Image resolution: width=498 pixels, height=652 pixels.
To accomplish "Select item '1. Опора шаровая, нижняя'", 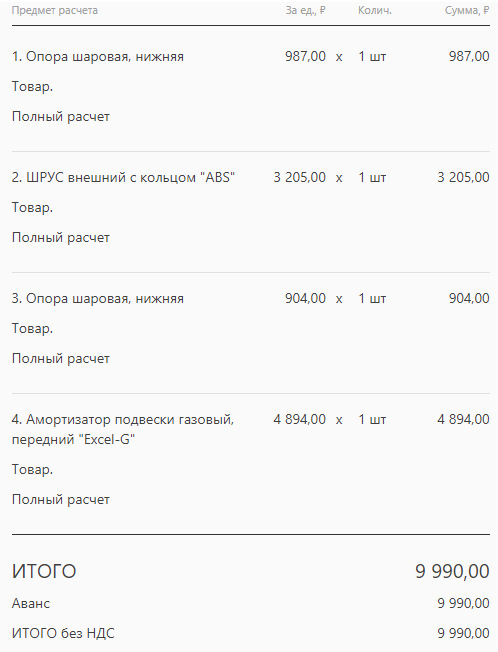I will tap(98, 56).
